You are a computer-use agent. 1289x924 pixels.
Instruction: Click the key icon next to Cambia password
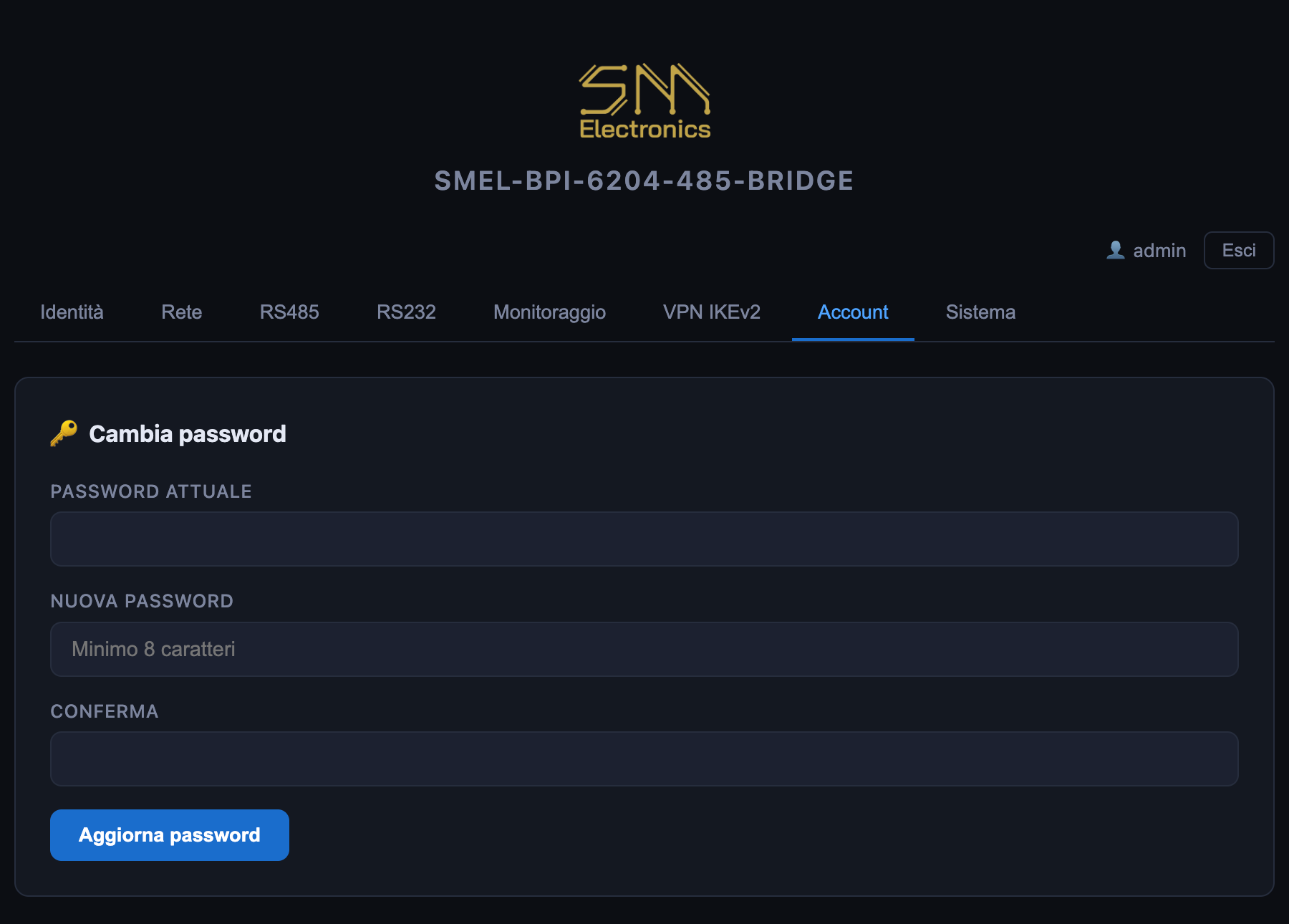coord(63,434)
